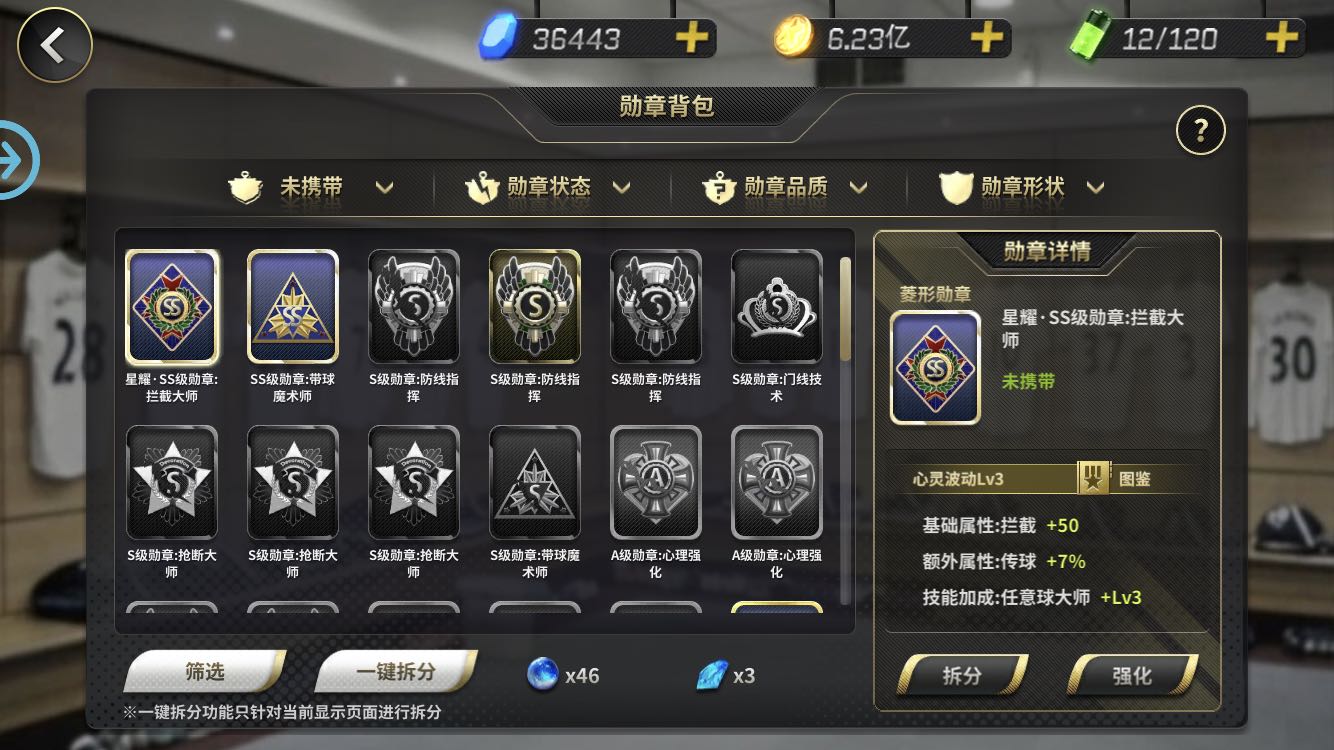Open help with the question mark icon
Viewport: 1334px width, 750px height.
click(1201, 130)
